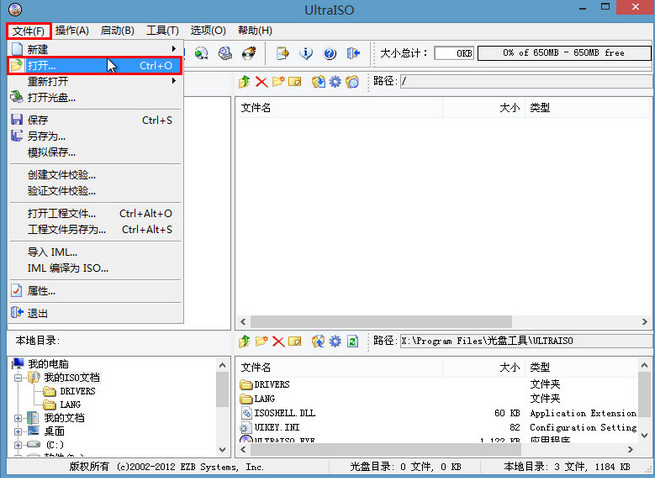Click the clock folder icon in disc pane toolbar
Screen dimensions: 655x478
[x=352, y=81]
